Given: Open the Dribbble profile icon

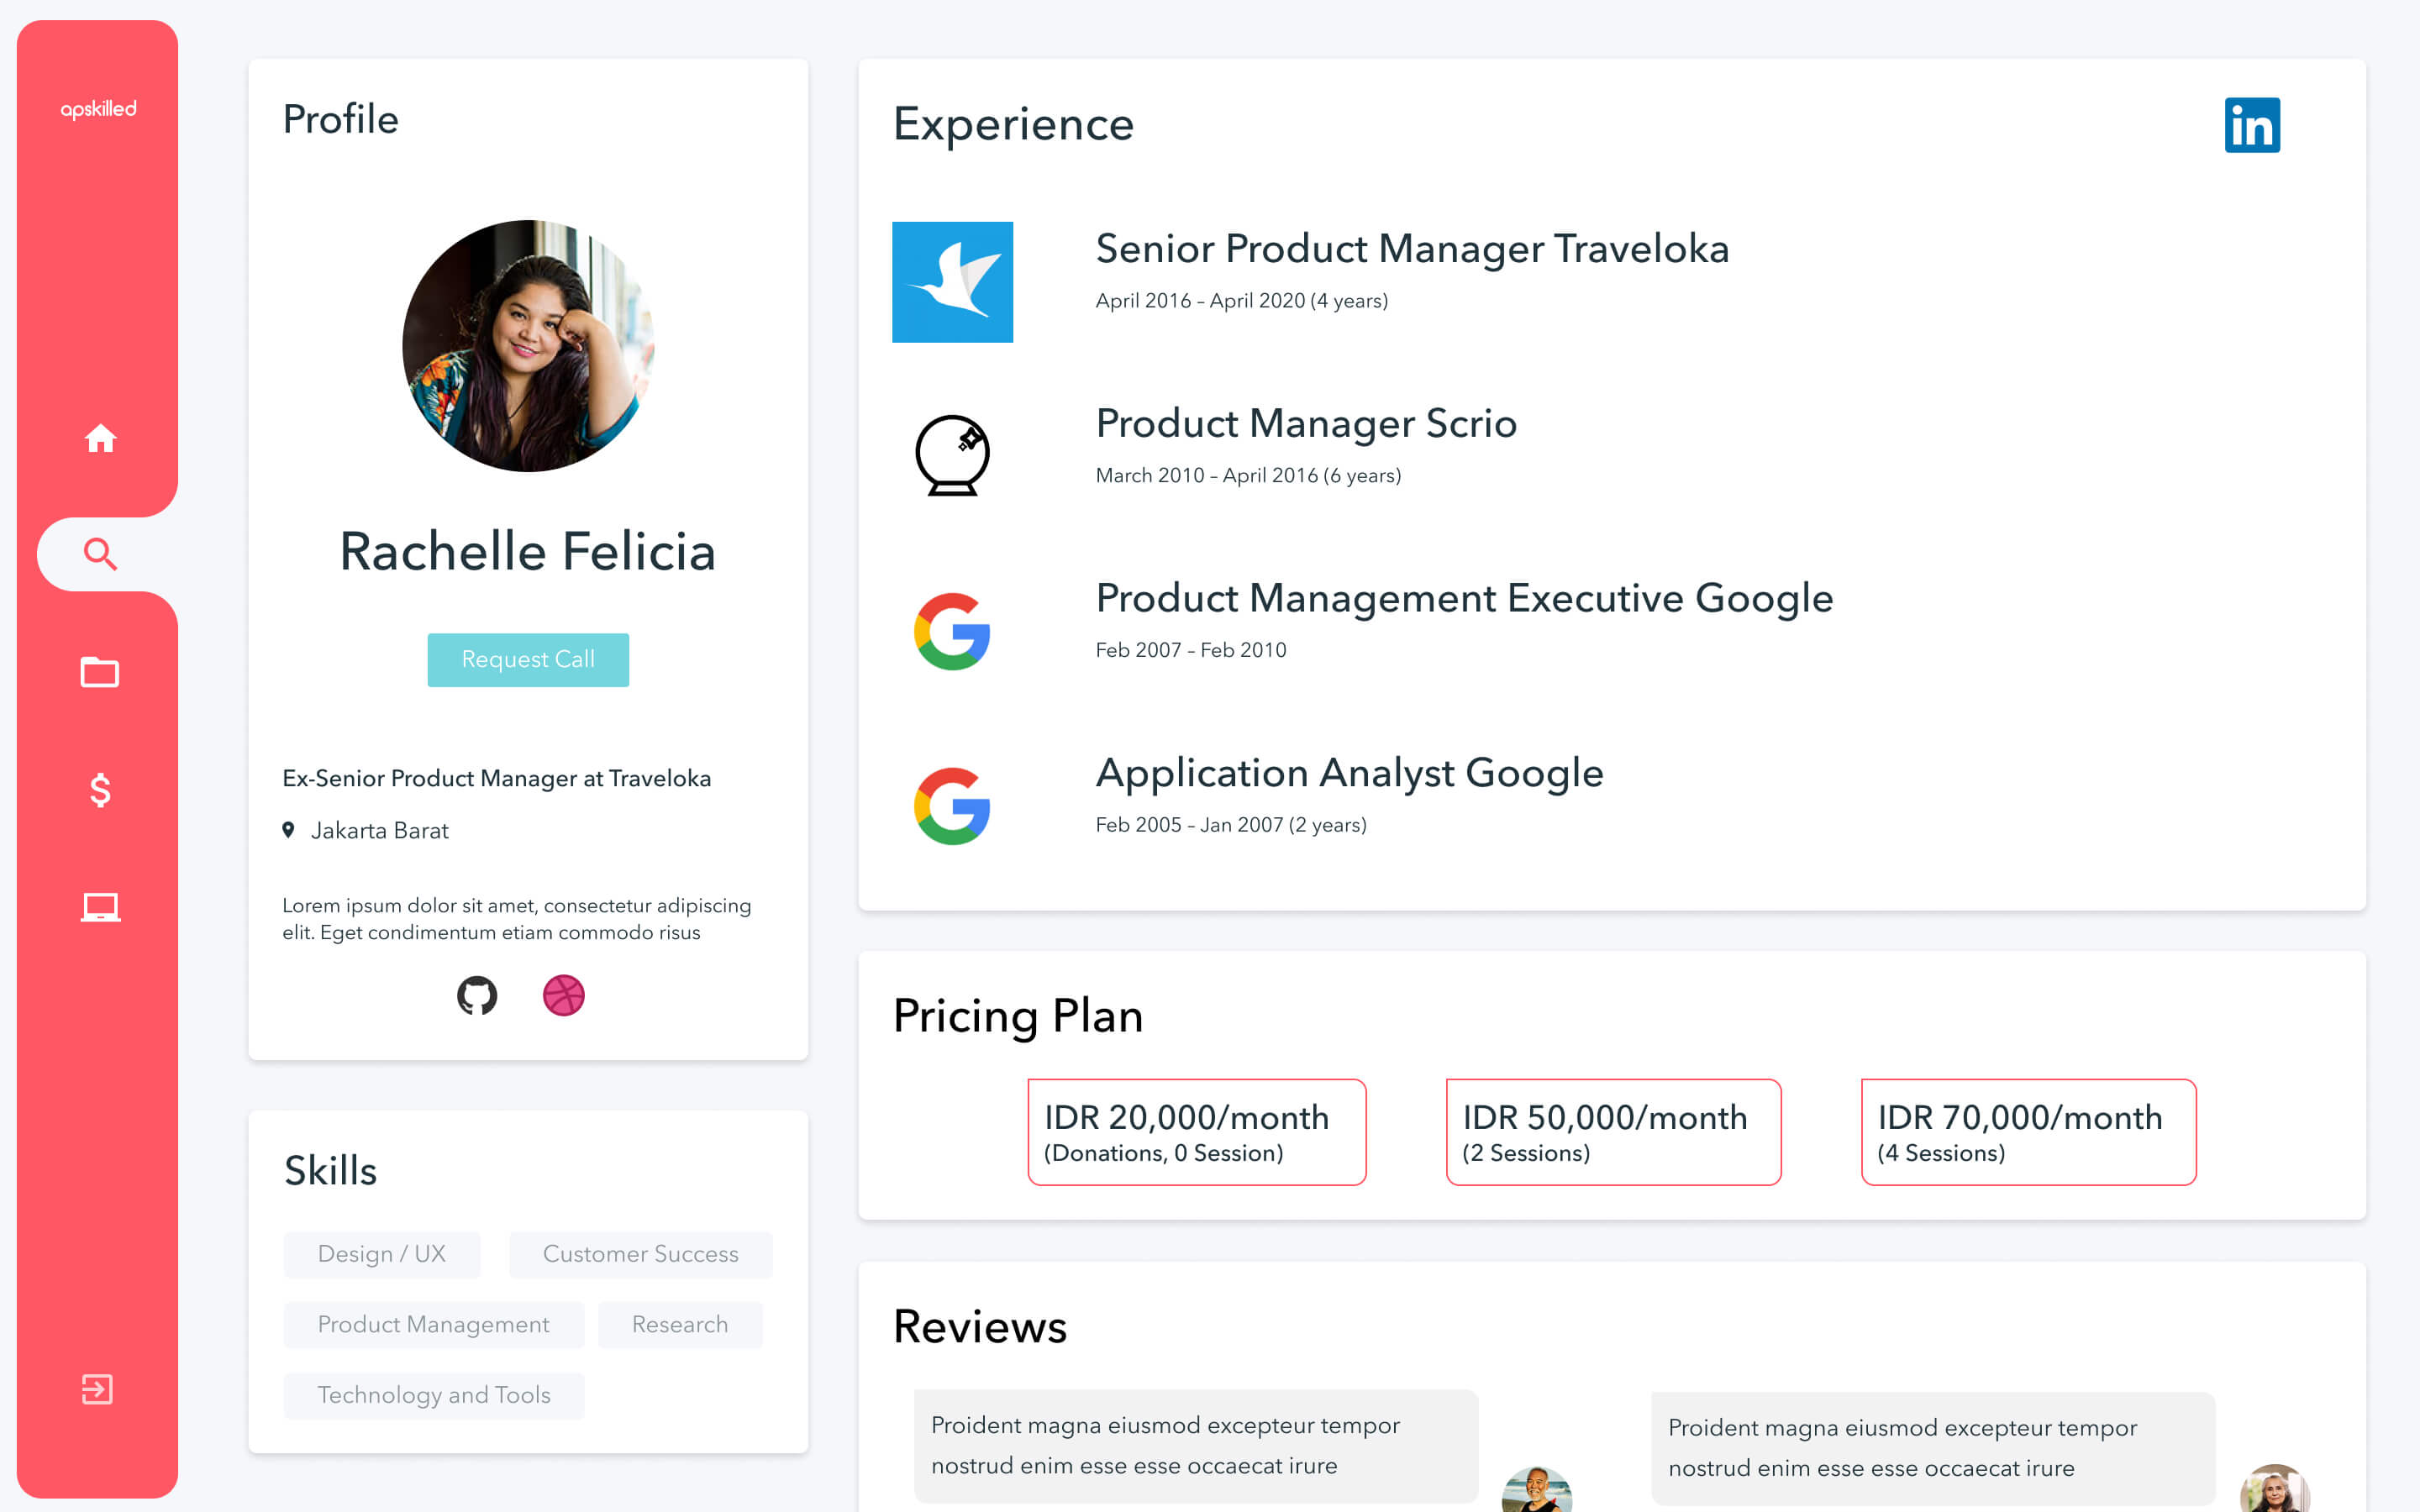Looking at the screenshot, I should pyautogui.click(x=563, y=996).
